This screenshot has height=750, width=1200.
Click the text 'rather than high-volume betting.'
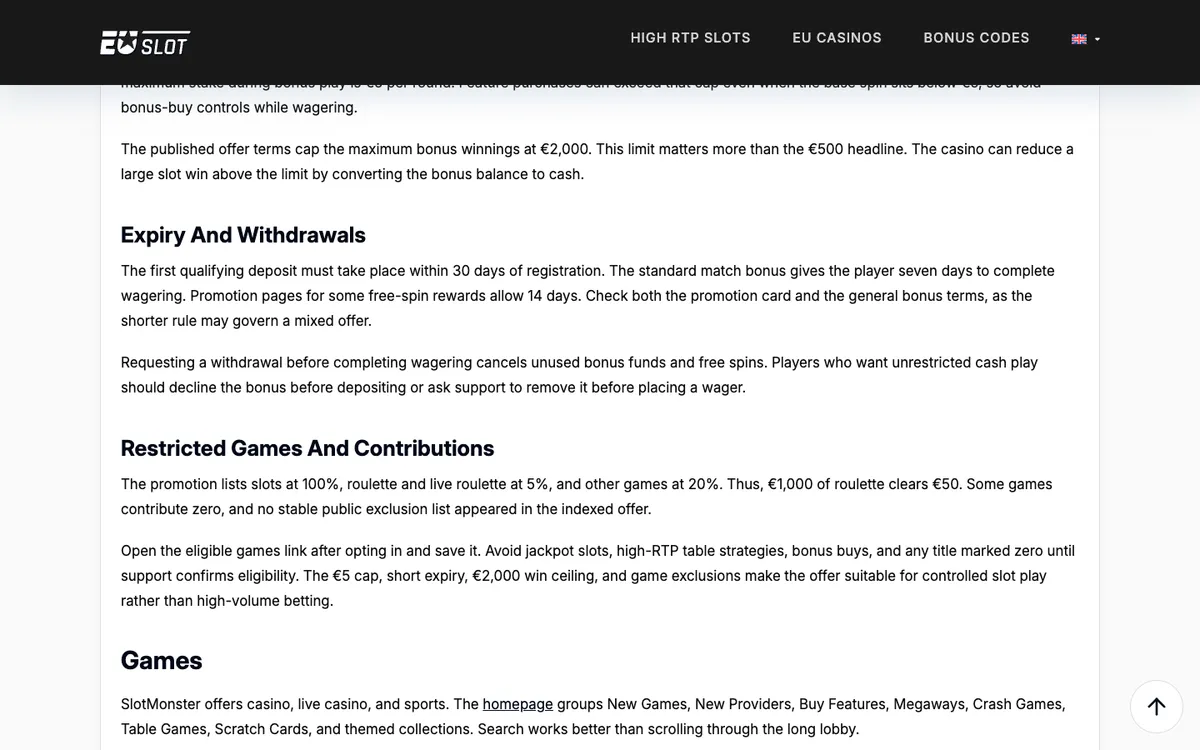click(227, 601)
